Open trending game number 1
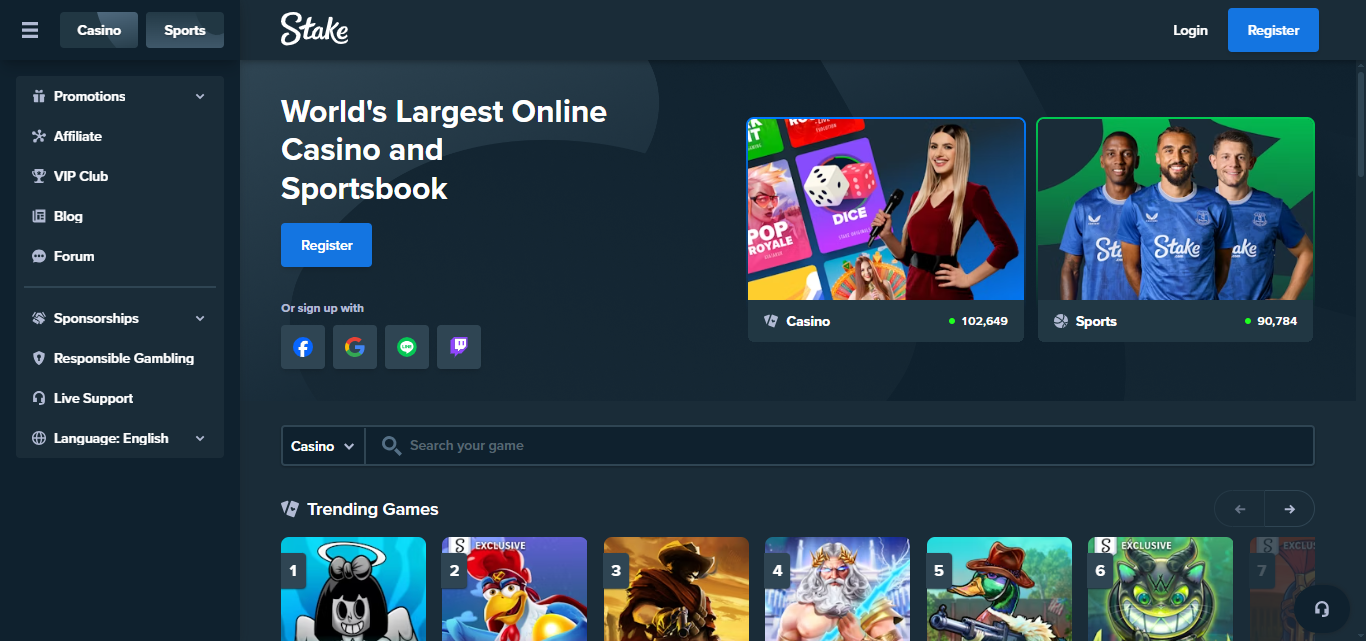The height and width of the screenshot is (641, 1366). tap(353, 589)
